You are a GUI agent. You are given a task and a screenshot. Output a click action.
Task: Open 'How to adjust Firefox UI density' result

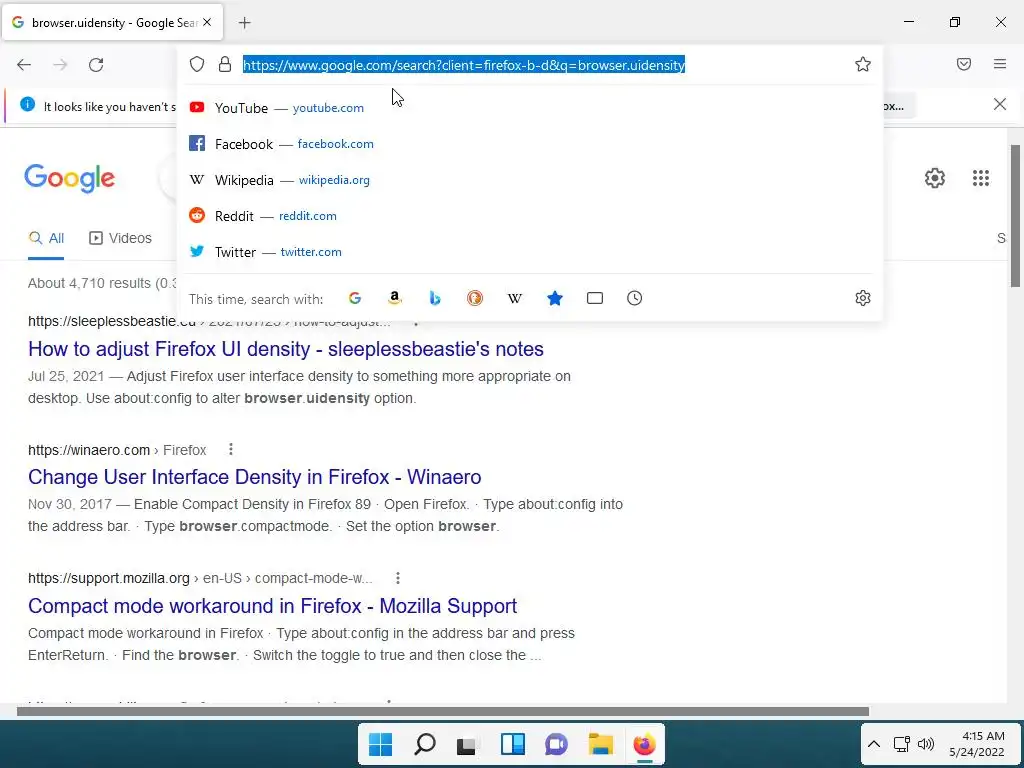(x=285, y=349)
